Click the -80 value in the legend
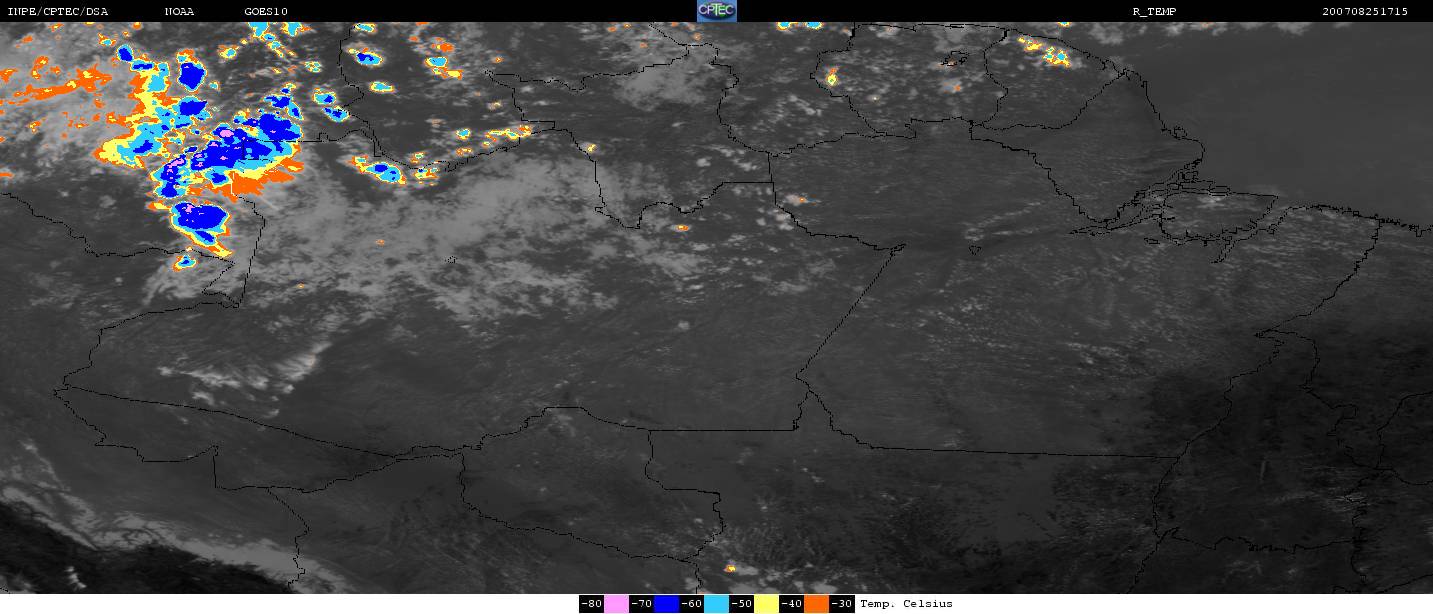This screenshot has width=1433, height=614. point(592,604)
